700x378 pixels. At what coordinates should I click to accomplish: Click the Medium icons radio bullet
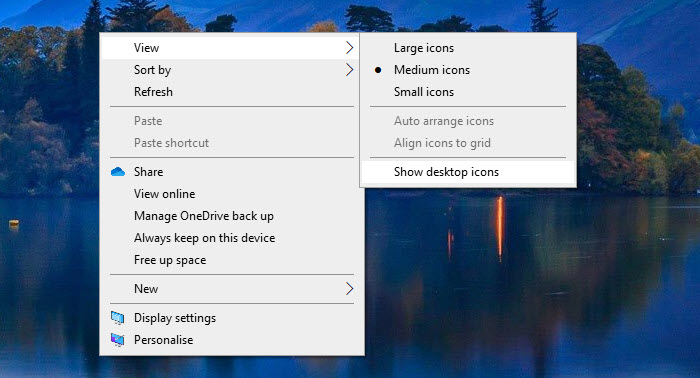click(378, 70)
